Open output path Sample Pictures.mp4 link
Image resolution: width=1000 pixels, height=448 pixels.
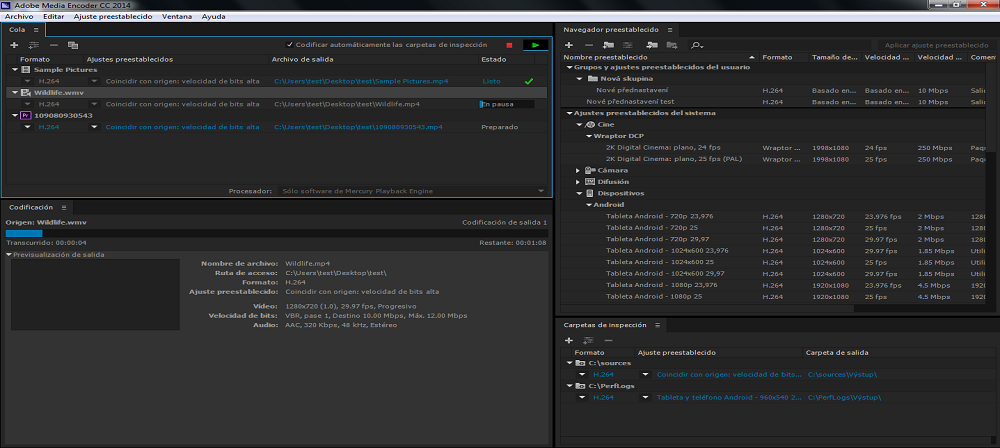[361, 81]
